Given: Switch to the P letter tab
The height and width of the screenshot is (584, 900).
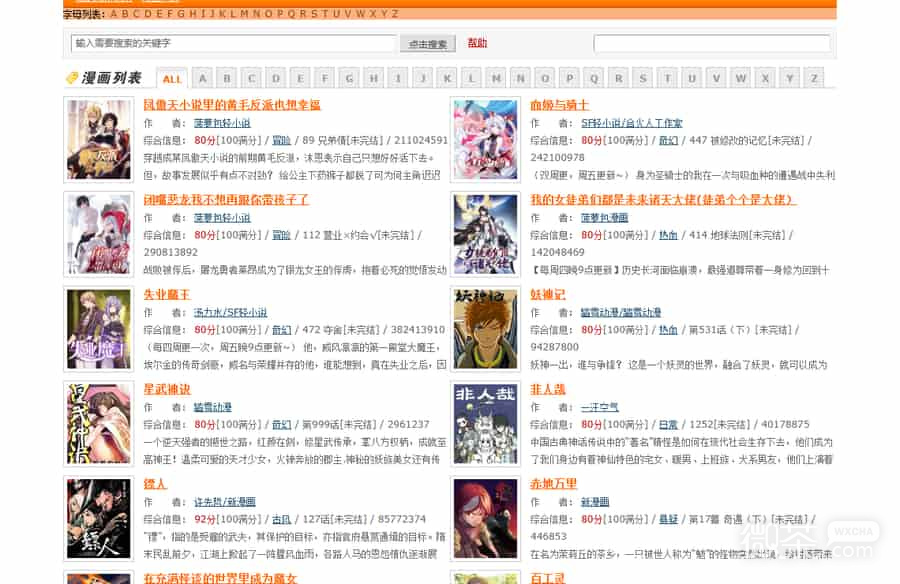Looking at the screenshot, I should pos(570,78).
